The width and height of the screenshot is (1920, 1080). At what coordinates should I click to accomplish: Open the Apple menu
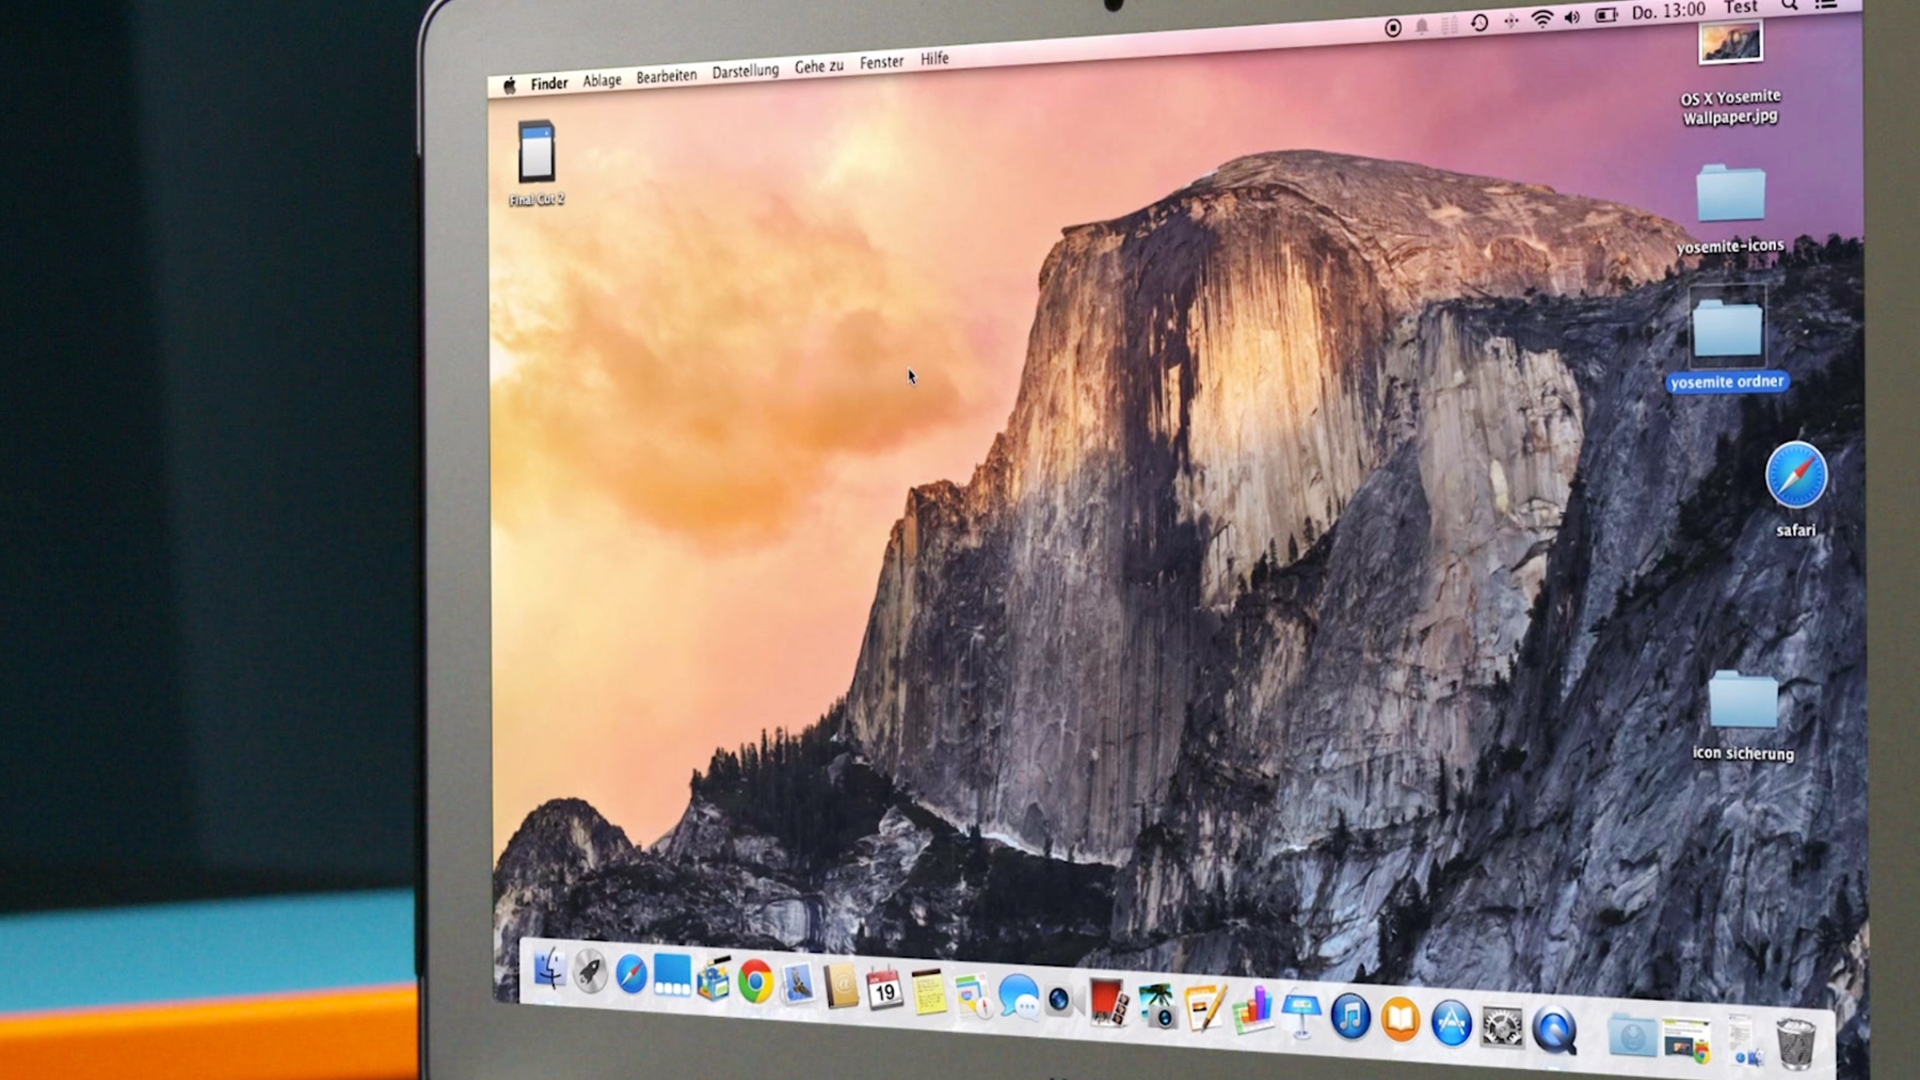pos(509,86)
